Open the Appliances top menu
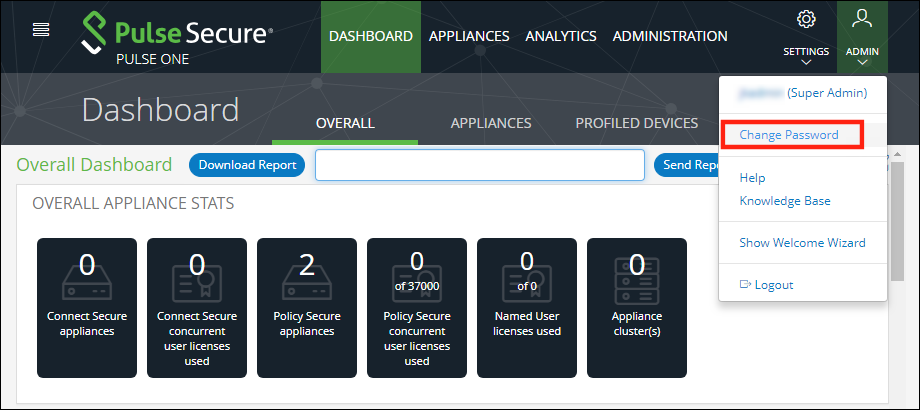 click(469, 36)
